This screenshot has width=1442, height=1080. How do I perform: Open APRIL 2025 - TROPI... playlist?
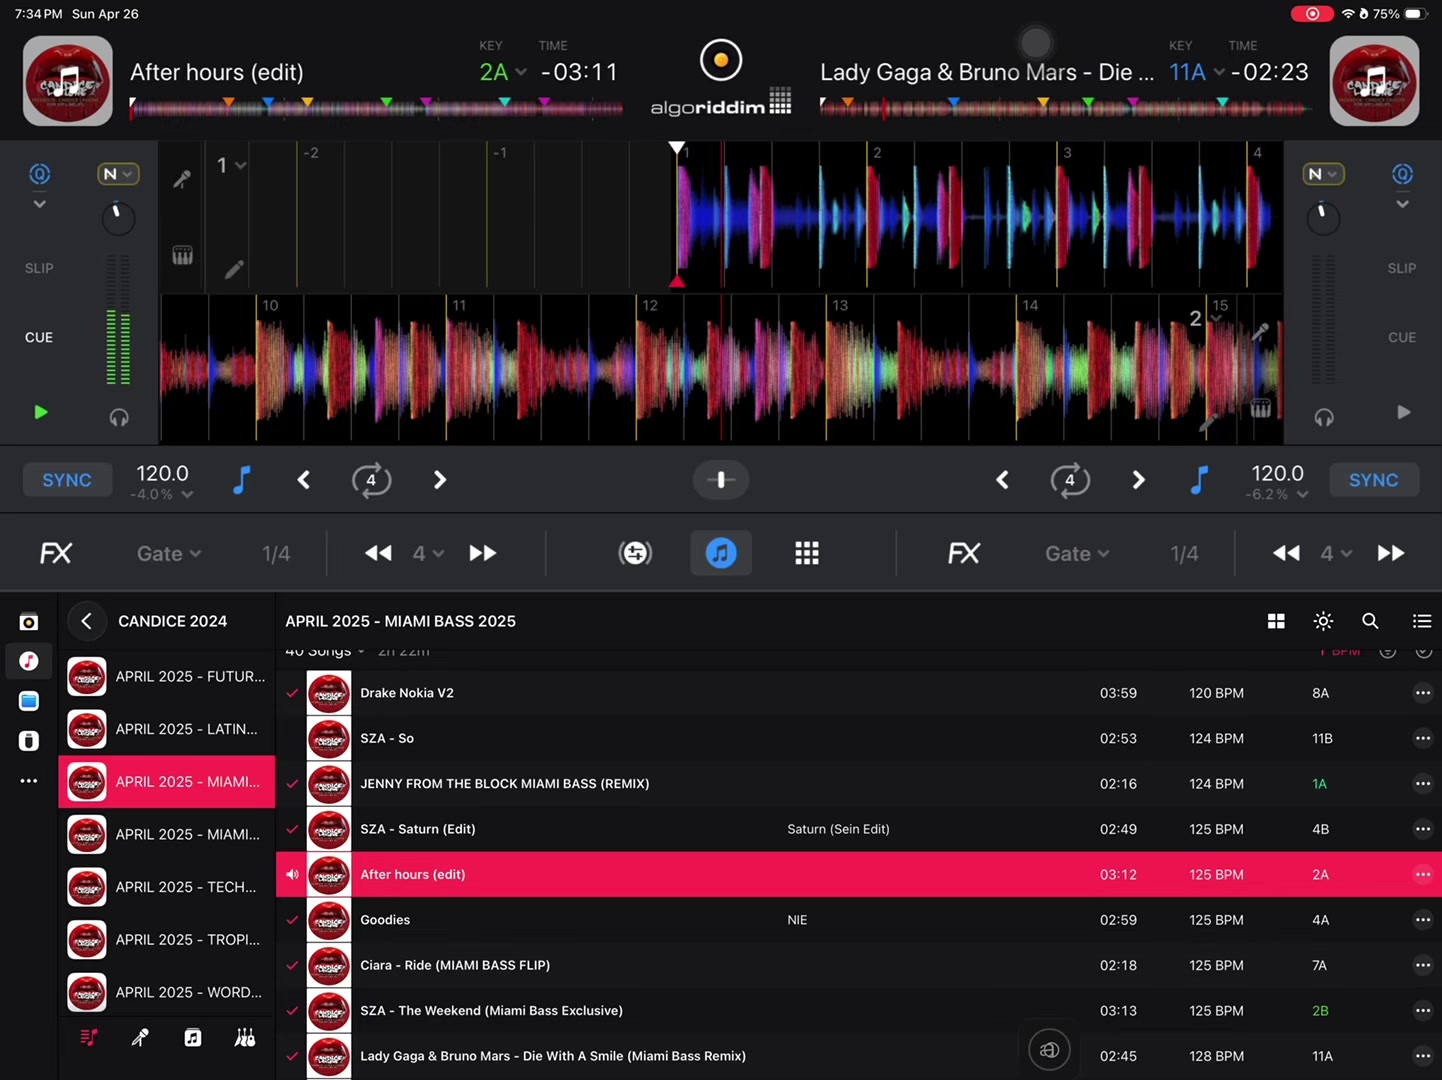pos(167,940)
